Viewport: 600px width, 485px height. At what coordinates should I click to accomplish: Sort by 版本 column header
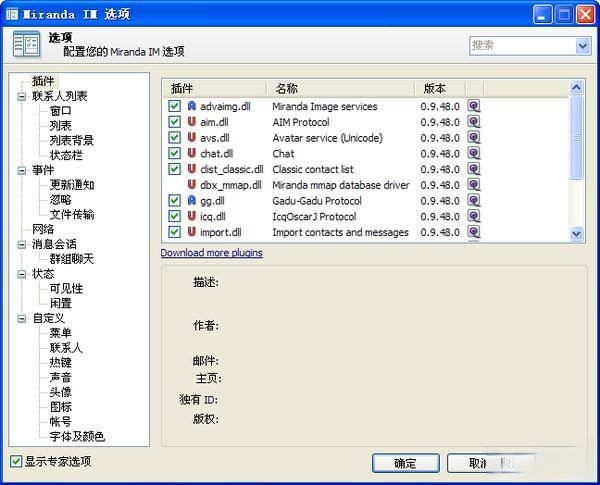[440, 88]
